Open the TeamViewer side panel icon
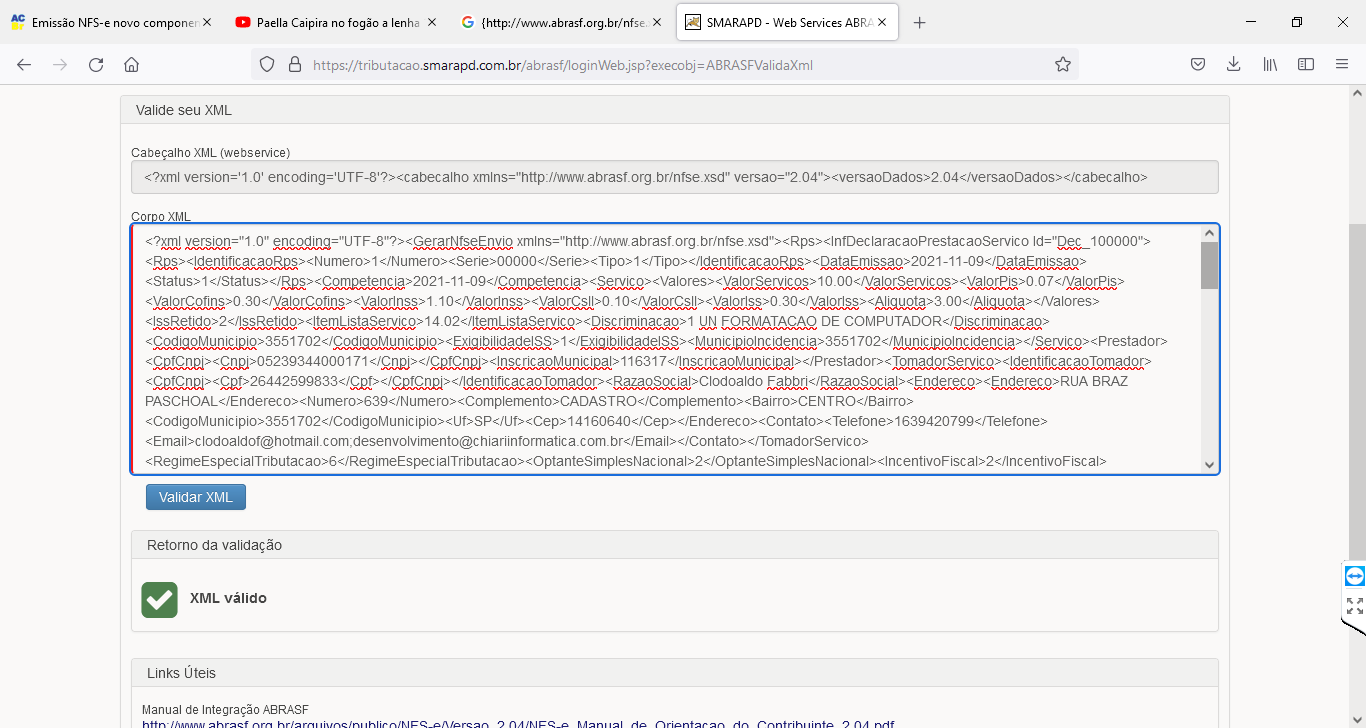This screenshot has height=728, width=1366. (1354, 576)
